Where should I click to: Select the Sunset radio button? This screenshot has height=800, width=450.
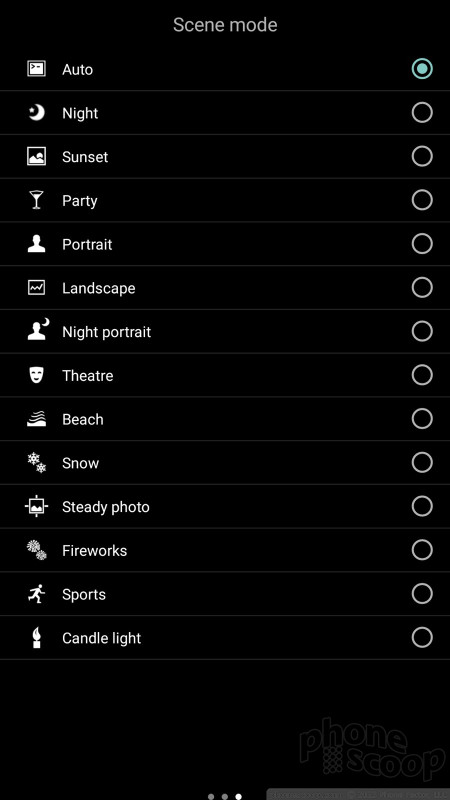[422, 157]
